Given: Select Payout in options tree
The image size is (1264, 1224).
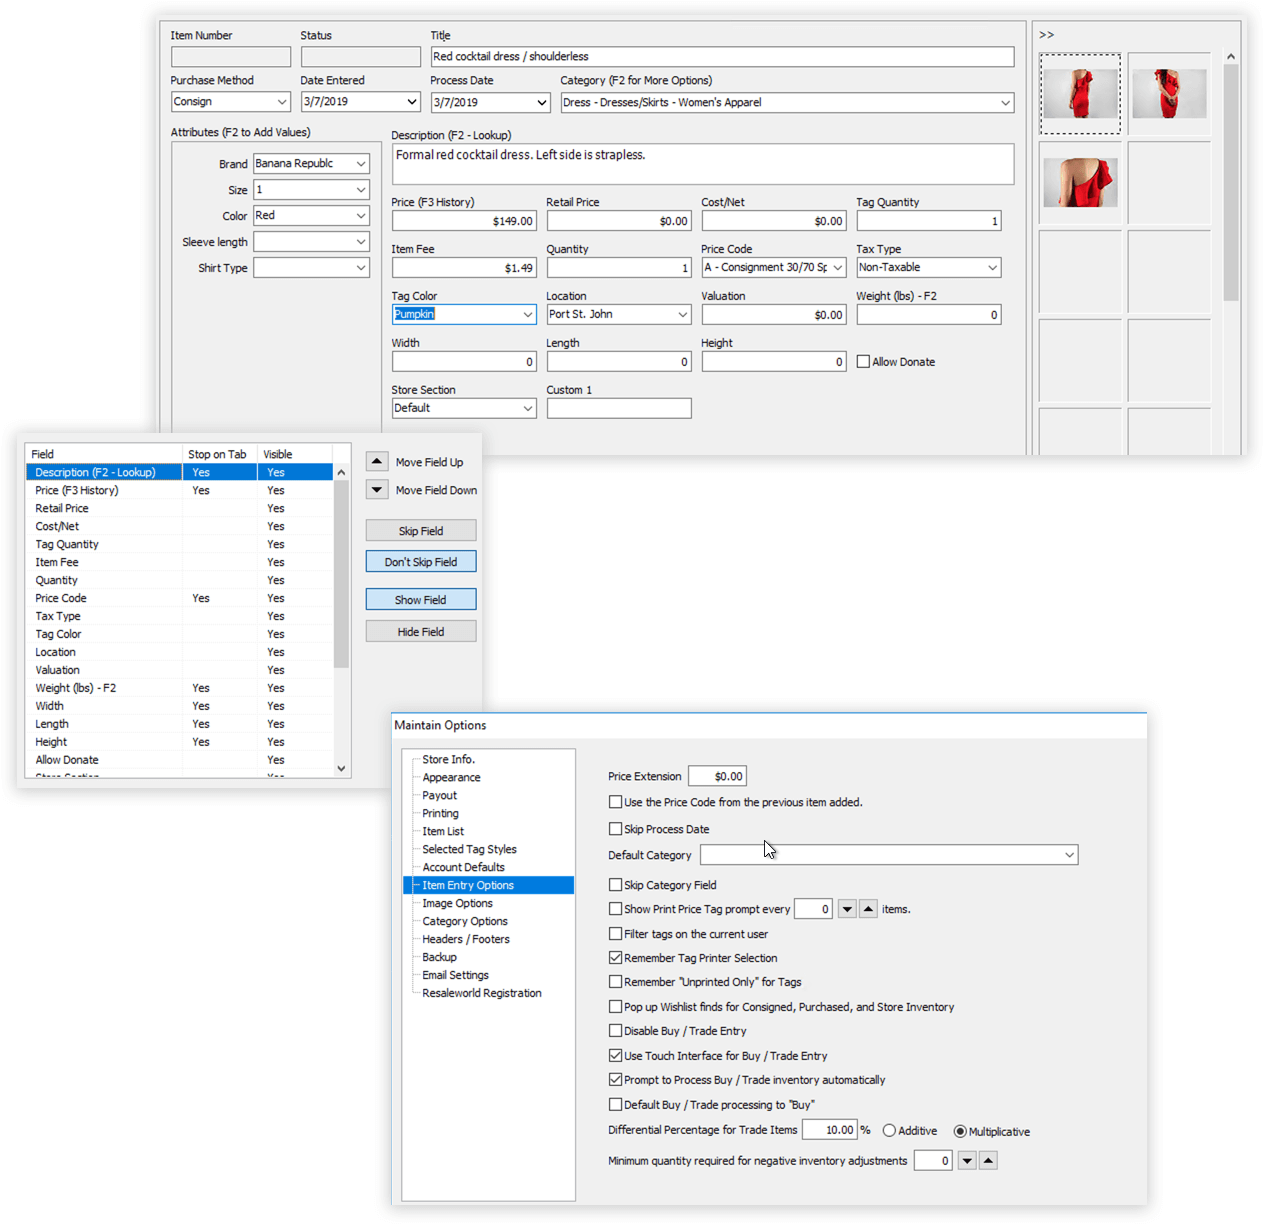Looking at the screenshot, I should 439,795.
